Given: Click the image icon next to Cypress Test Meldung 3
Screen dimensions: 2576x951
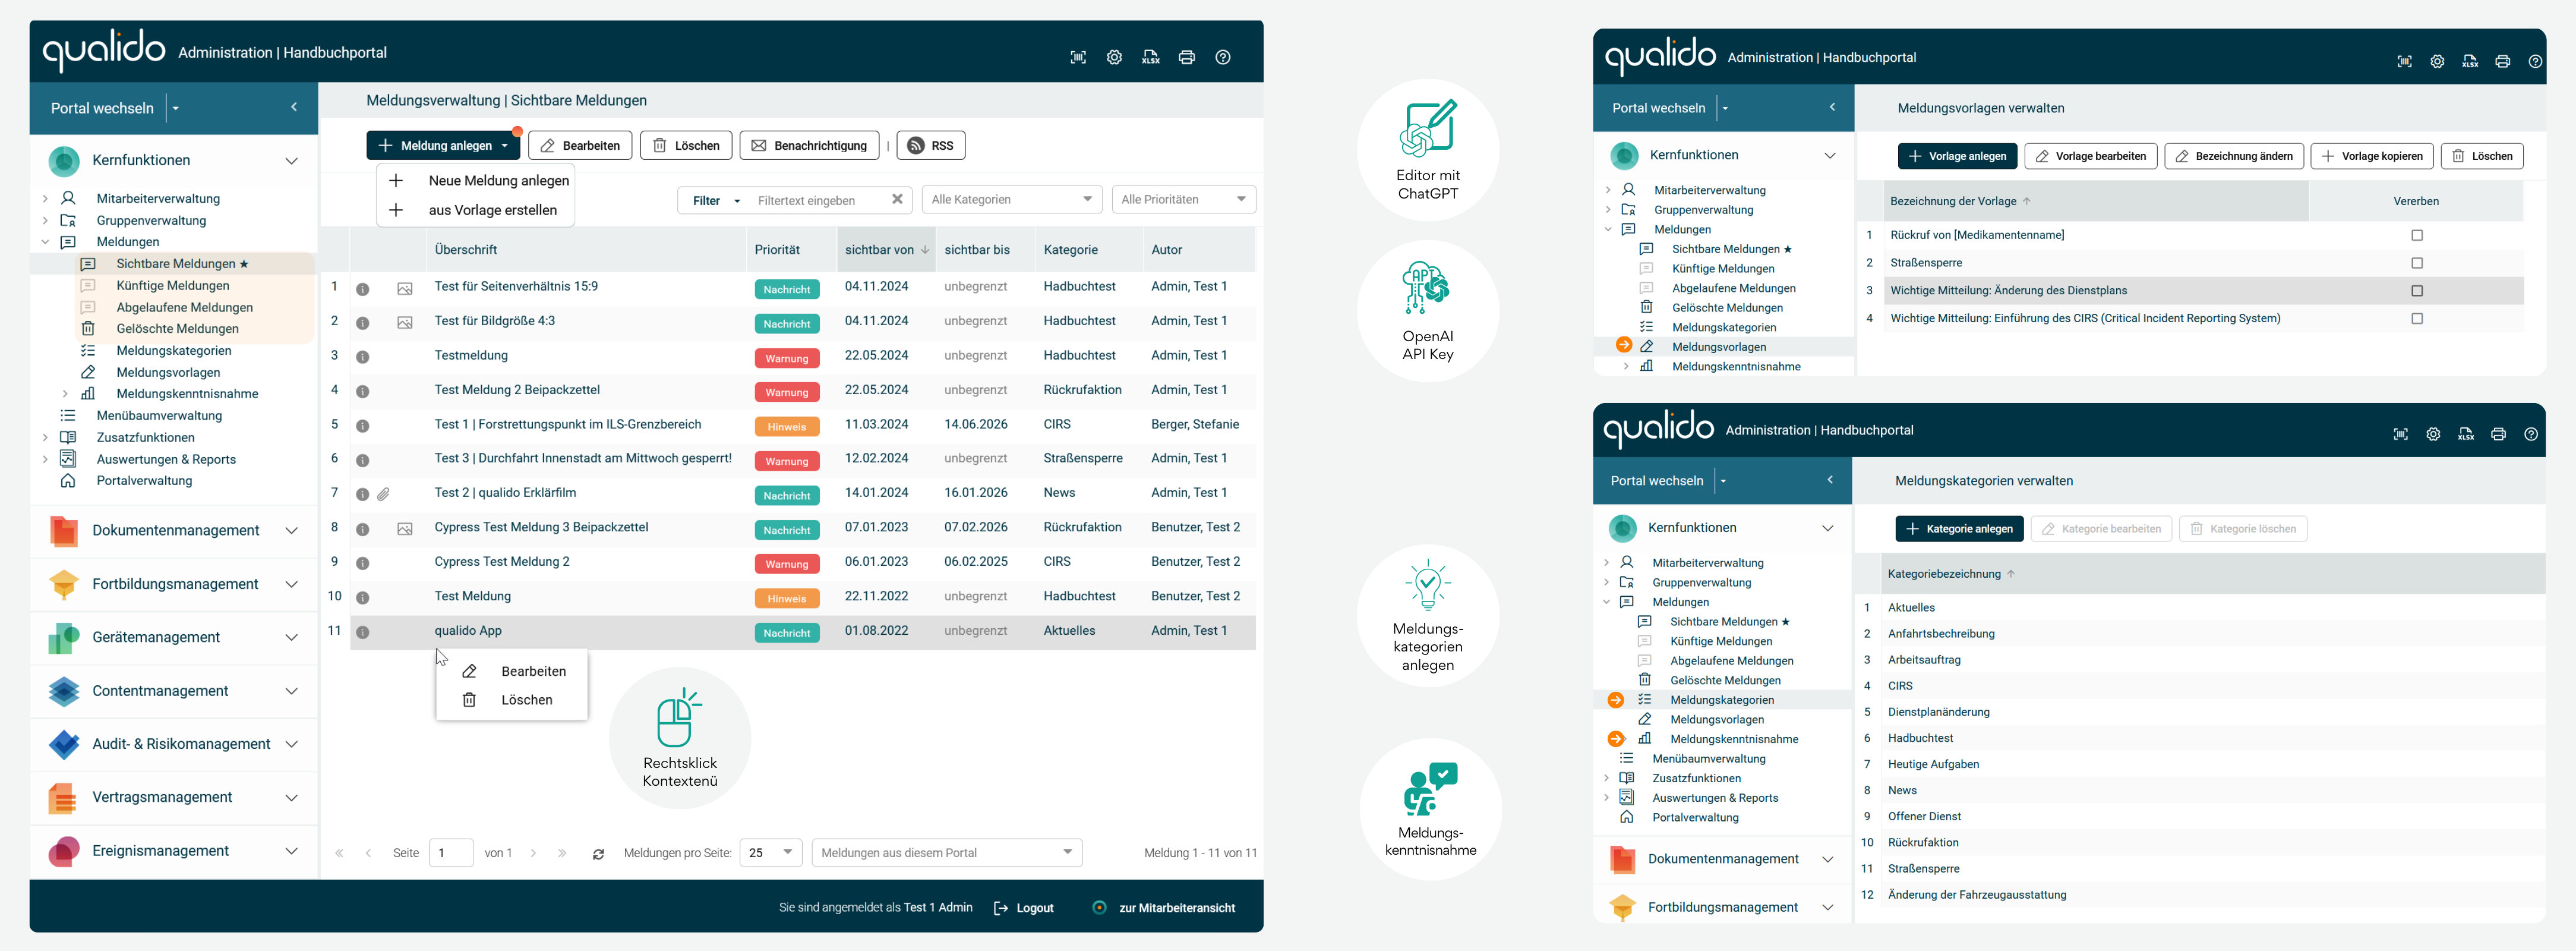Looking at the screenshot, I should 406,528.
